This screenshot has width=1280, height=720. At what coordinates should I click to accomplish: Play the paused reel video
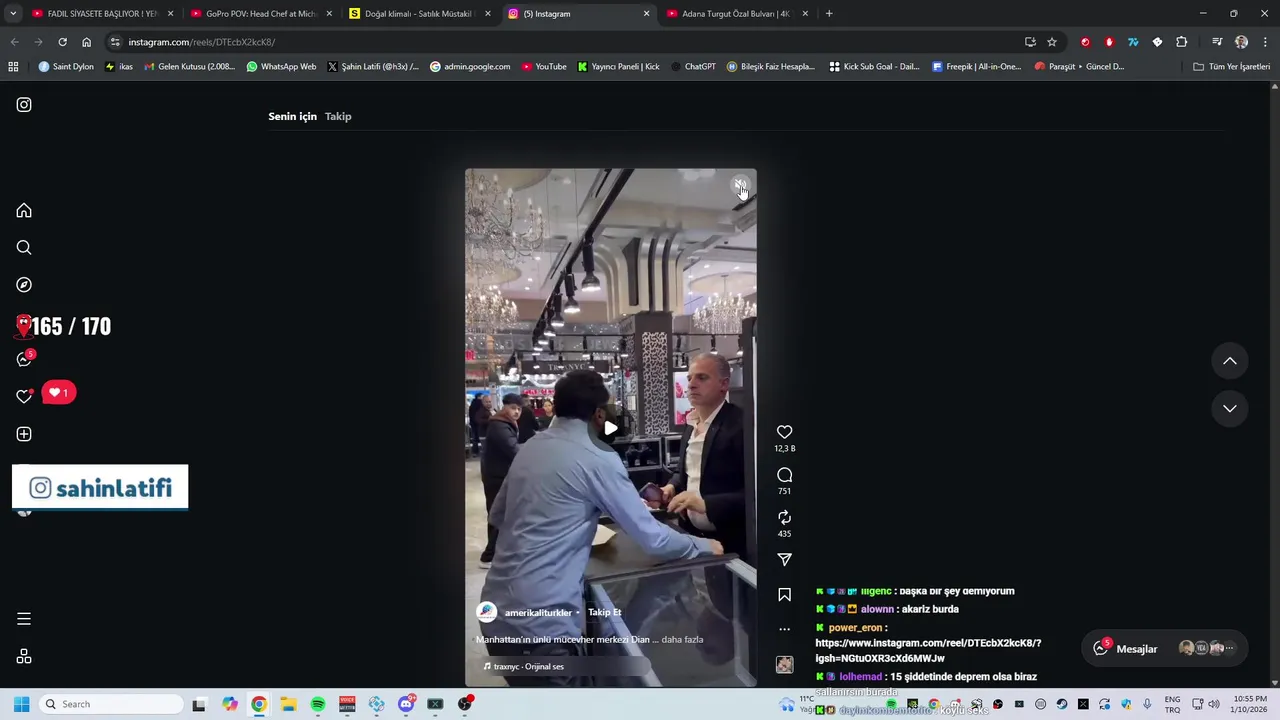tap(610, 428)
